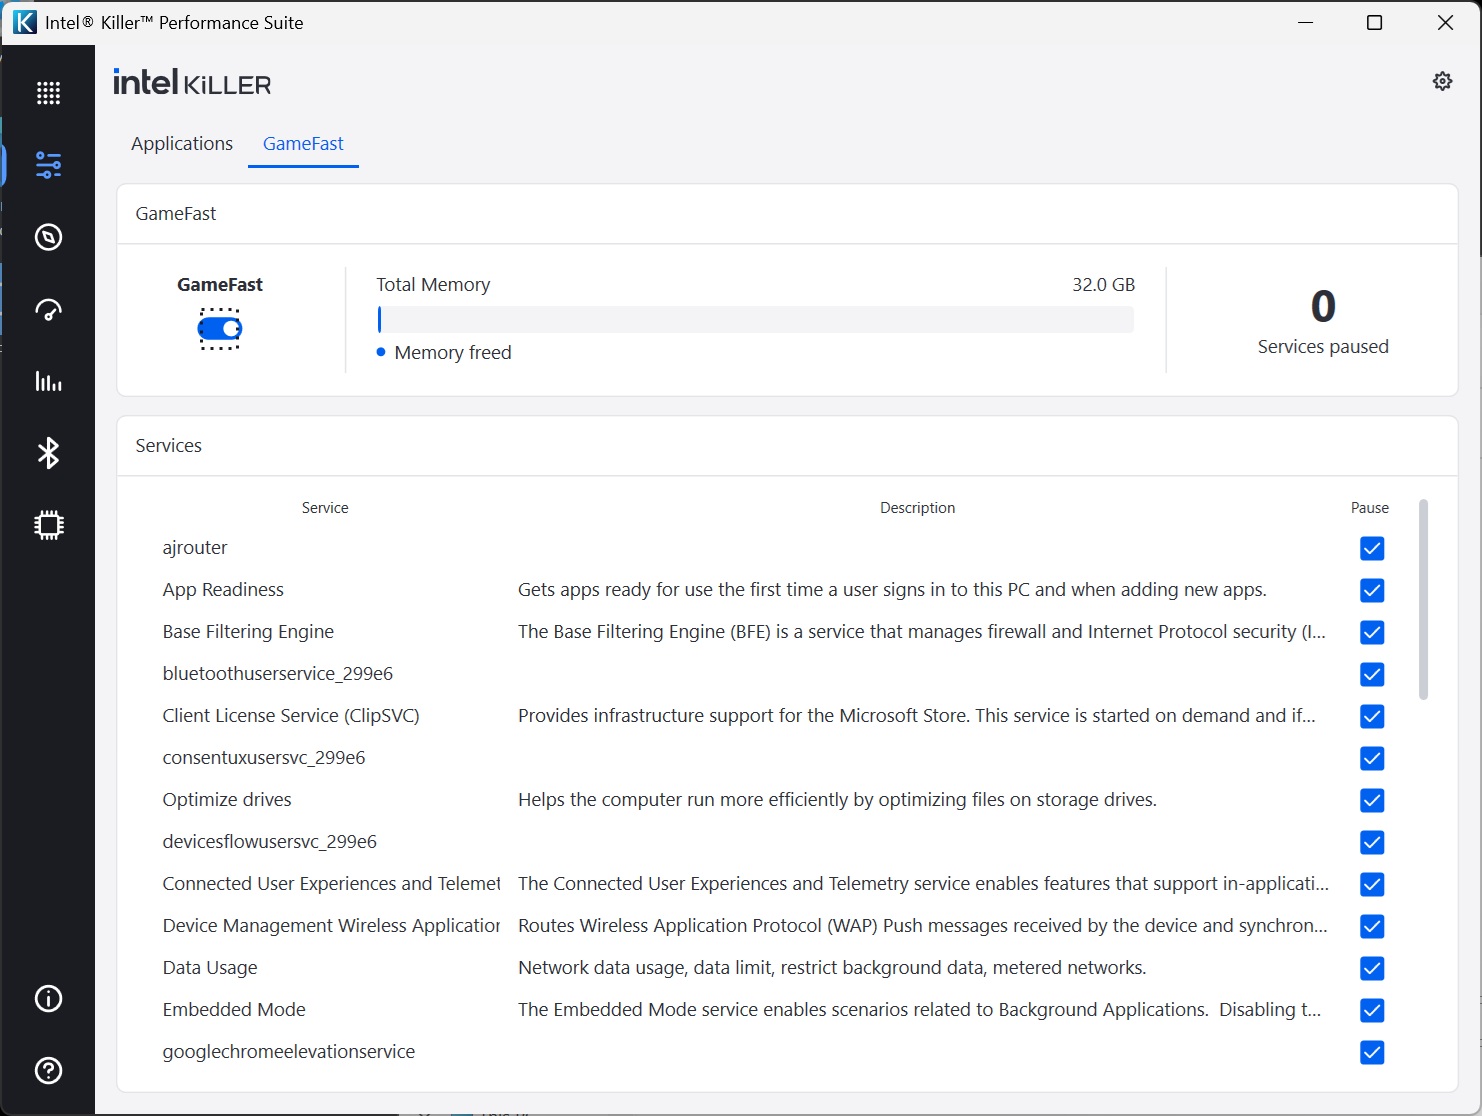Select the GameFast tab
The width and height of the screenshot is (1482, 1116).
coord(303,143)
